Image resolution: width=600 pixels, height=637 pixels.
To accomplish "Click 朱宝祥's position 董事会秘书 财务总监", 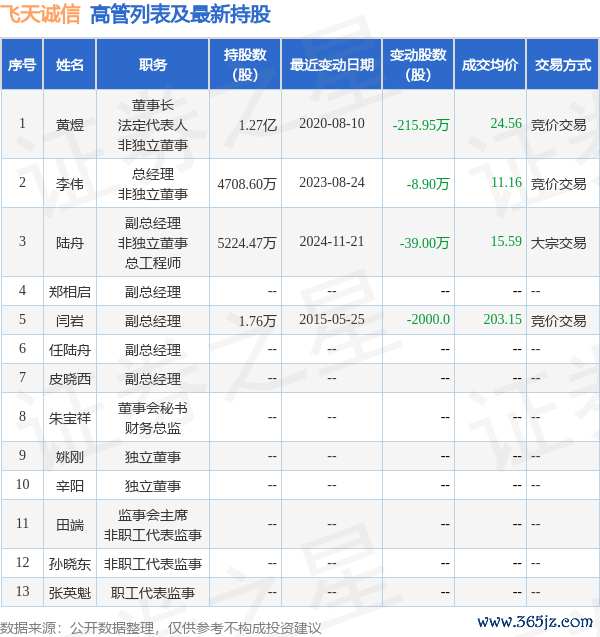I will coord(153,418).
